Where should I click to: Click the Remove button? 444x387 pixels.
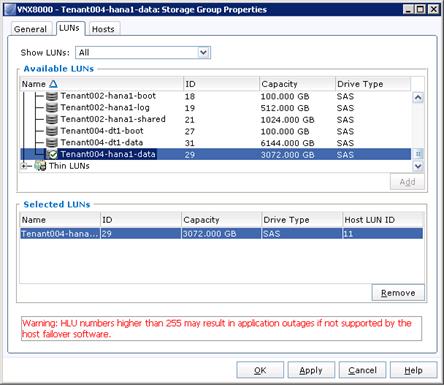[398, 293]
